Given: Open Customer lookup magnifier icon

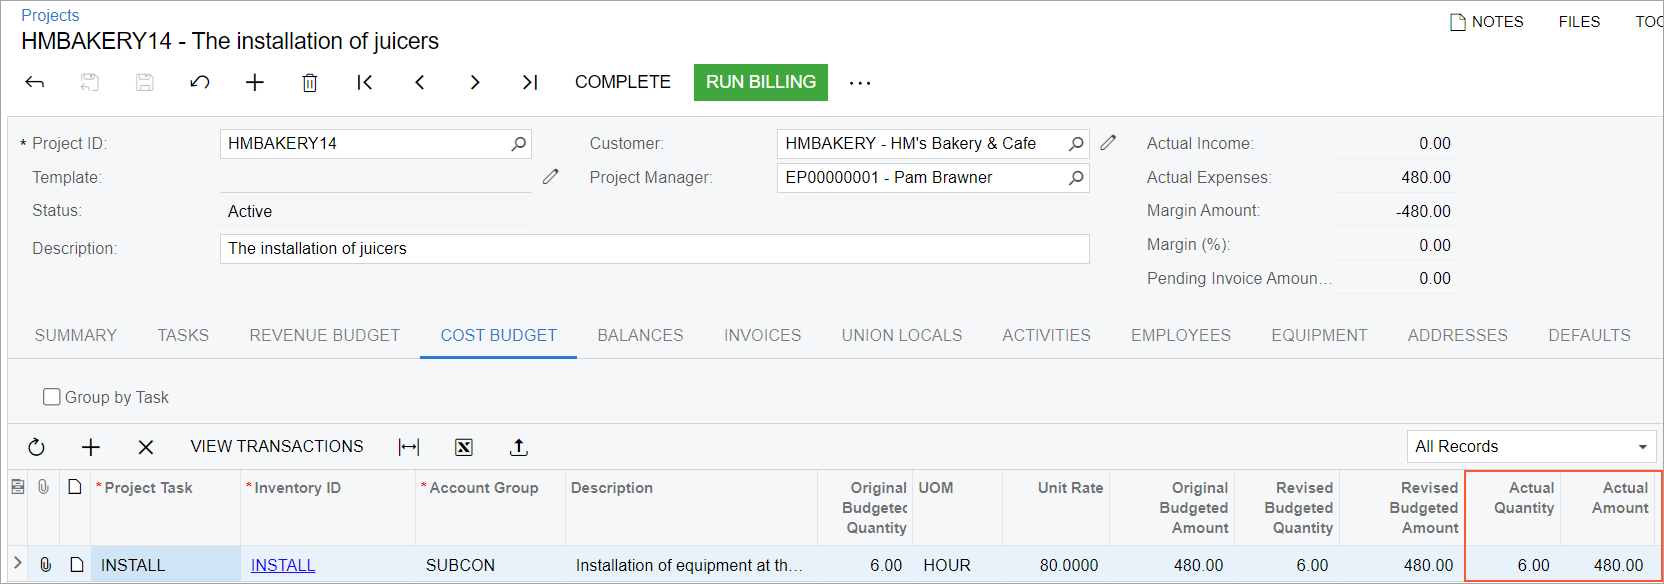Looking at the screenshot, I should click(1076, 144).
